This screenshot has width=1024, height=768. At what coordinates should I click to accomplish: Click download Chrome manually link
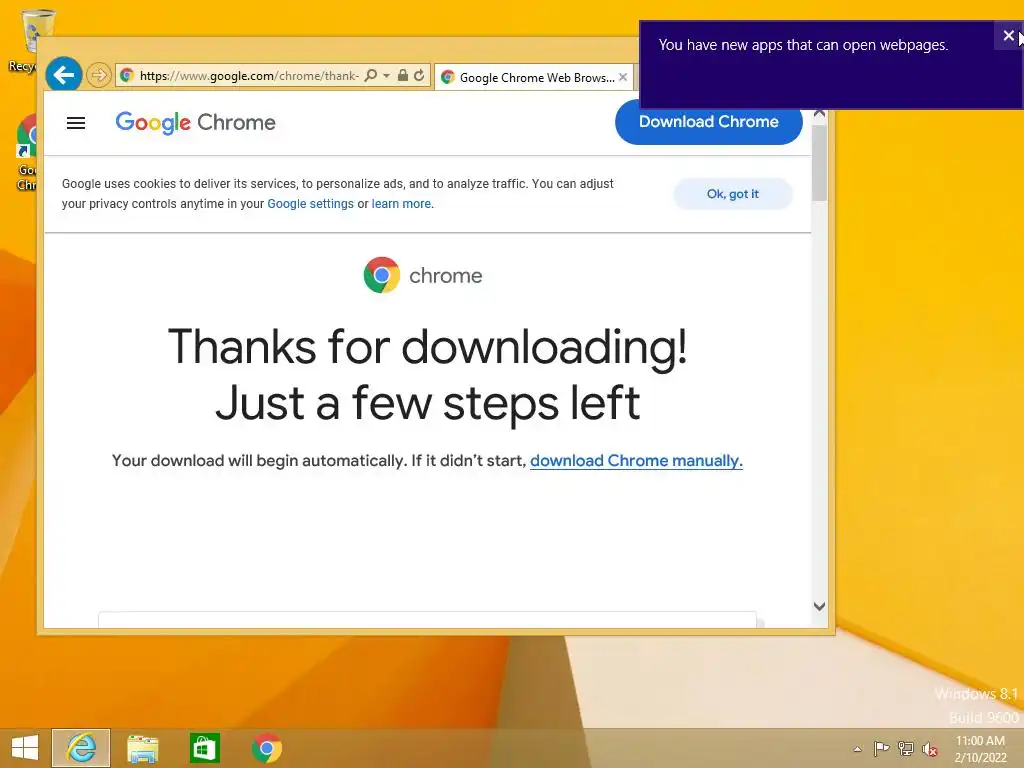(636, 460)
